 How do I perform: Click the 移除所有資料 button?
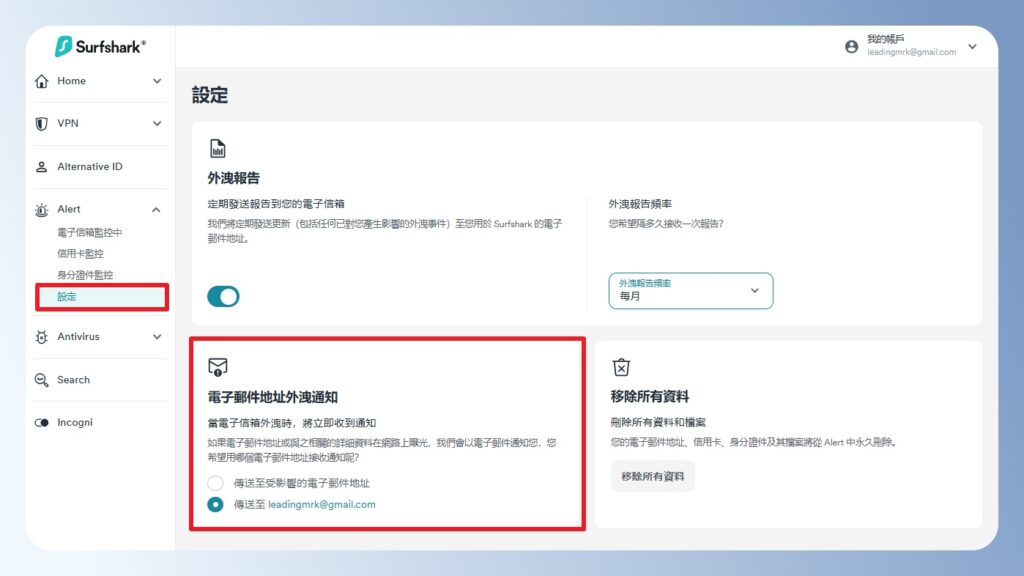(x=652, y=476)
